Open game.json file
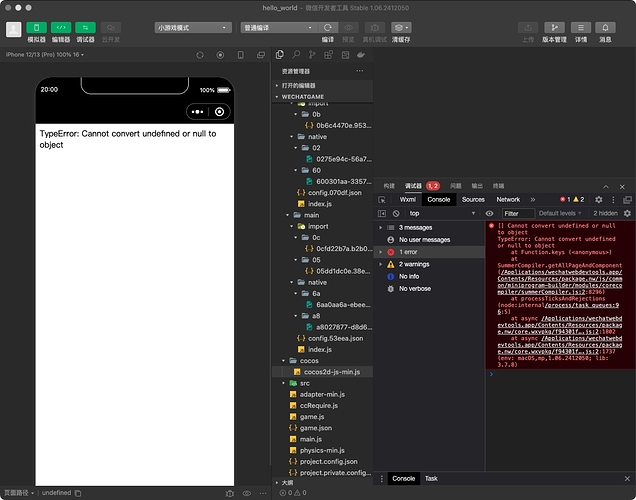636x500 pixels. click(323, 428)
